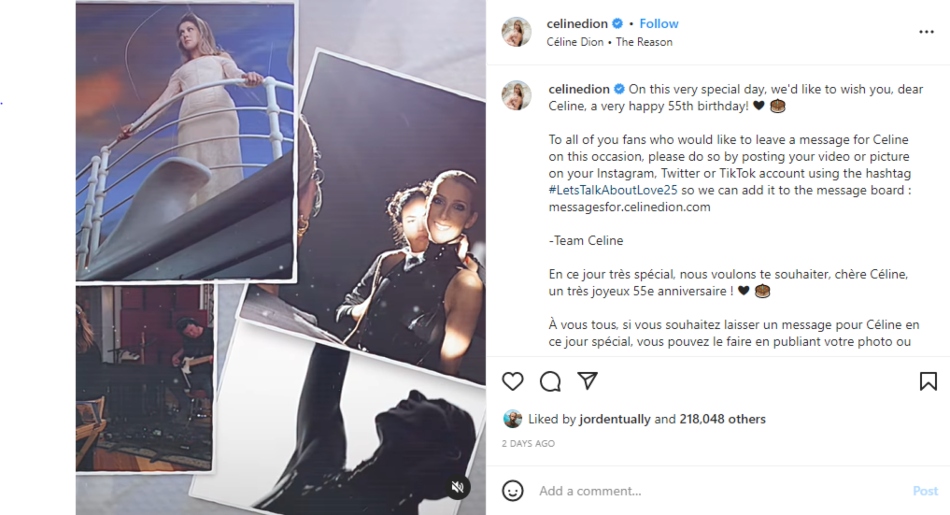
Task: Open jordentually profile from likes
Action: pyautogui.click(x=614, y=419)
